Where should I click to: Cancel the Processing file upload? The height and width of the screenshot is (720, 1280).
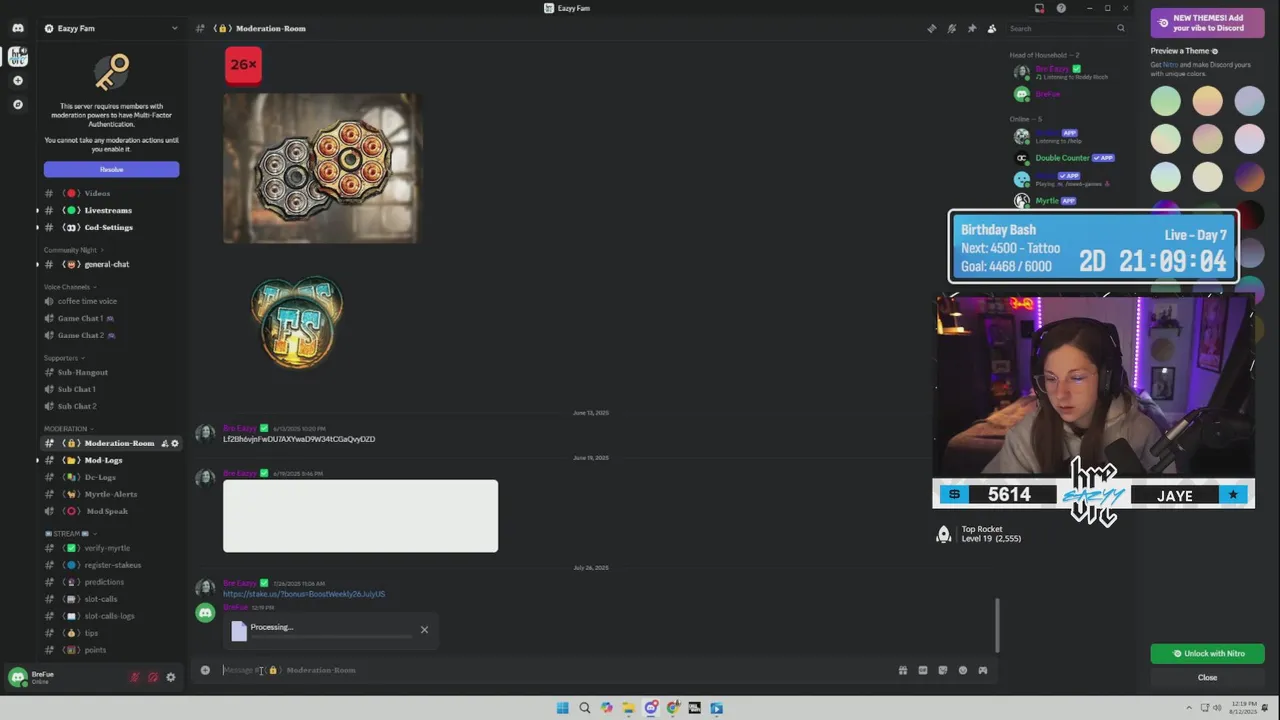click(424, 630)
